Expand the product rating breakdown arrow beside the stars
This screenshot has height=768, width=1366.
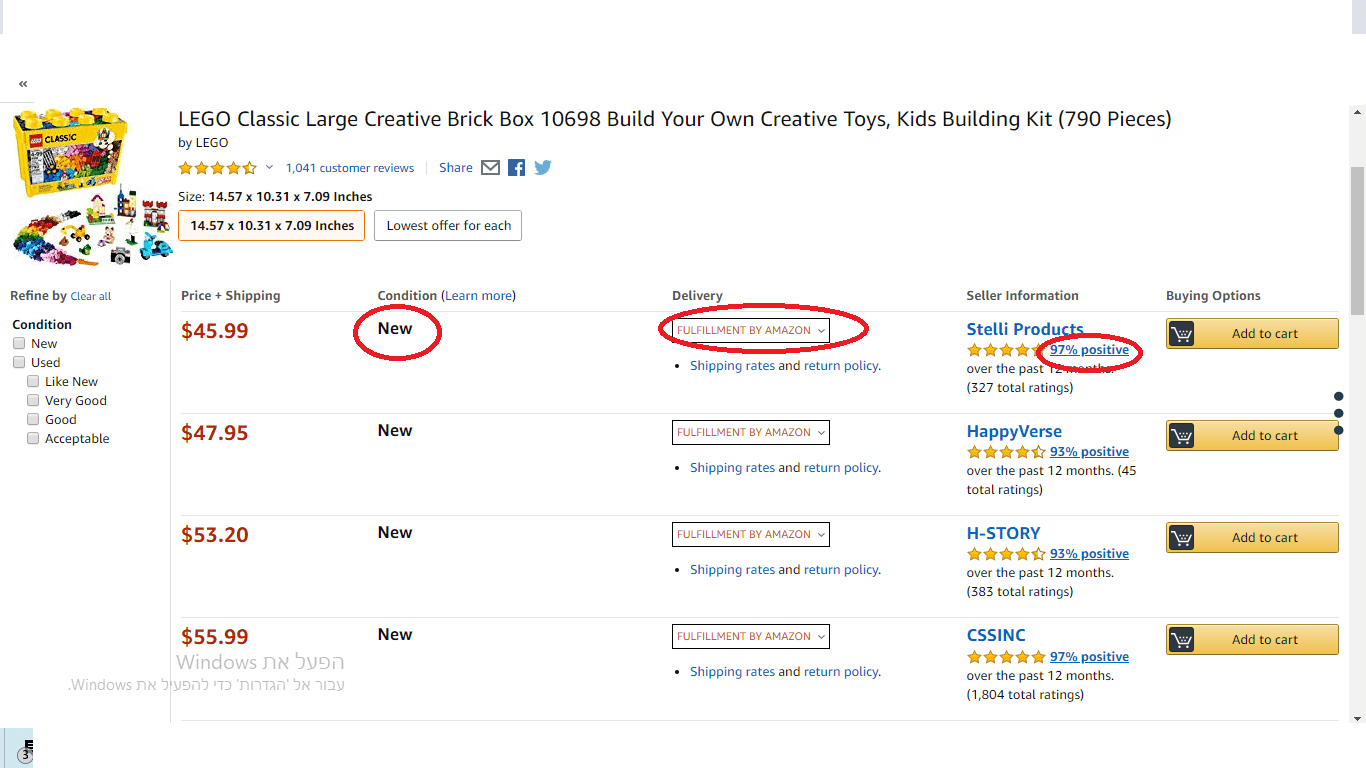(x=269, y=168)
